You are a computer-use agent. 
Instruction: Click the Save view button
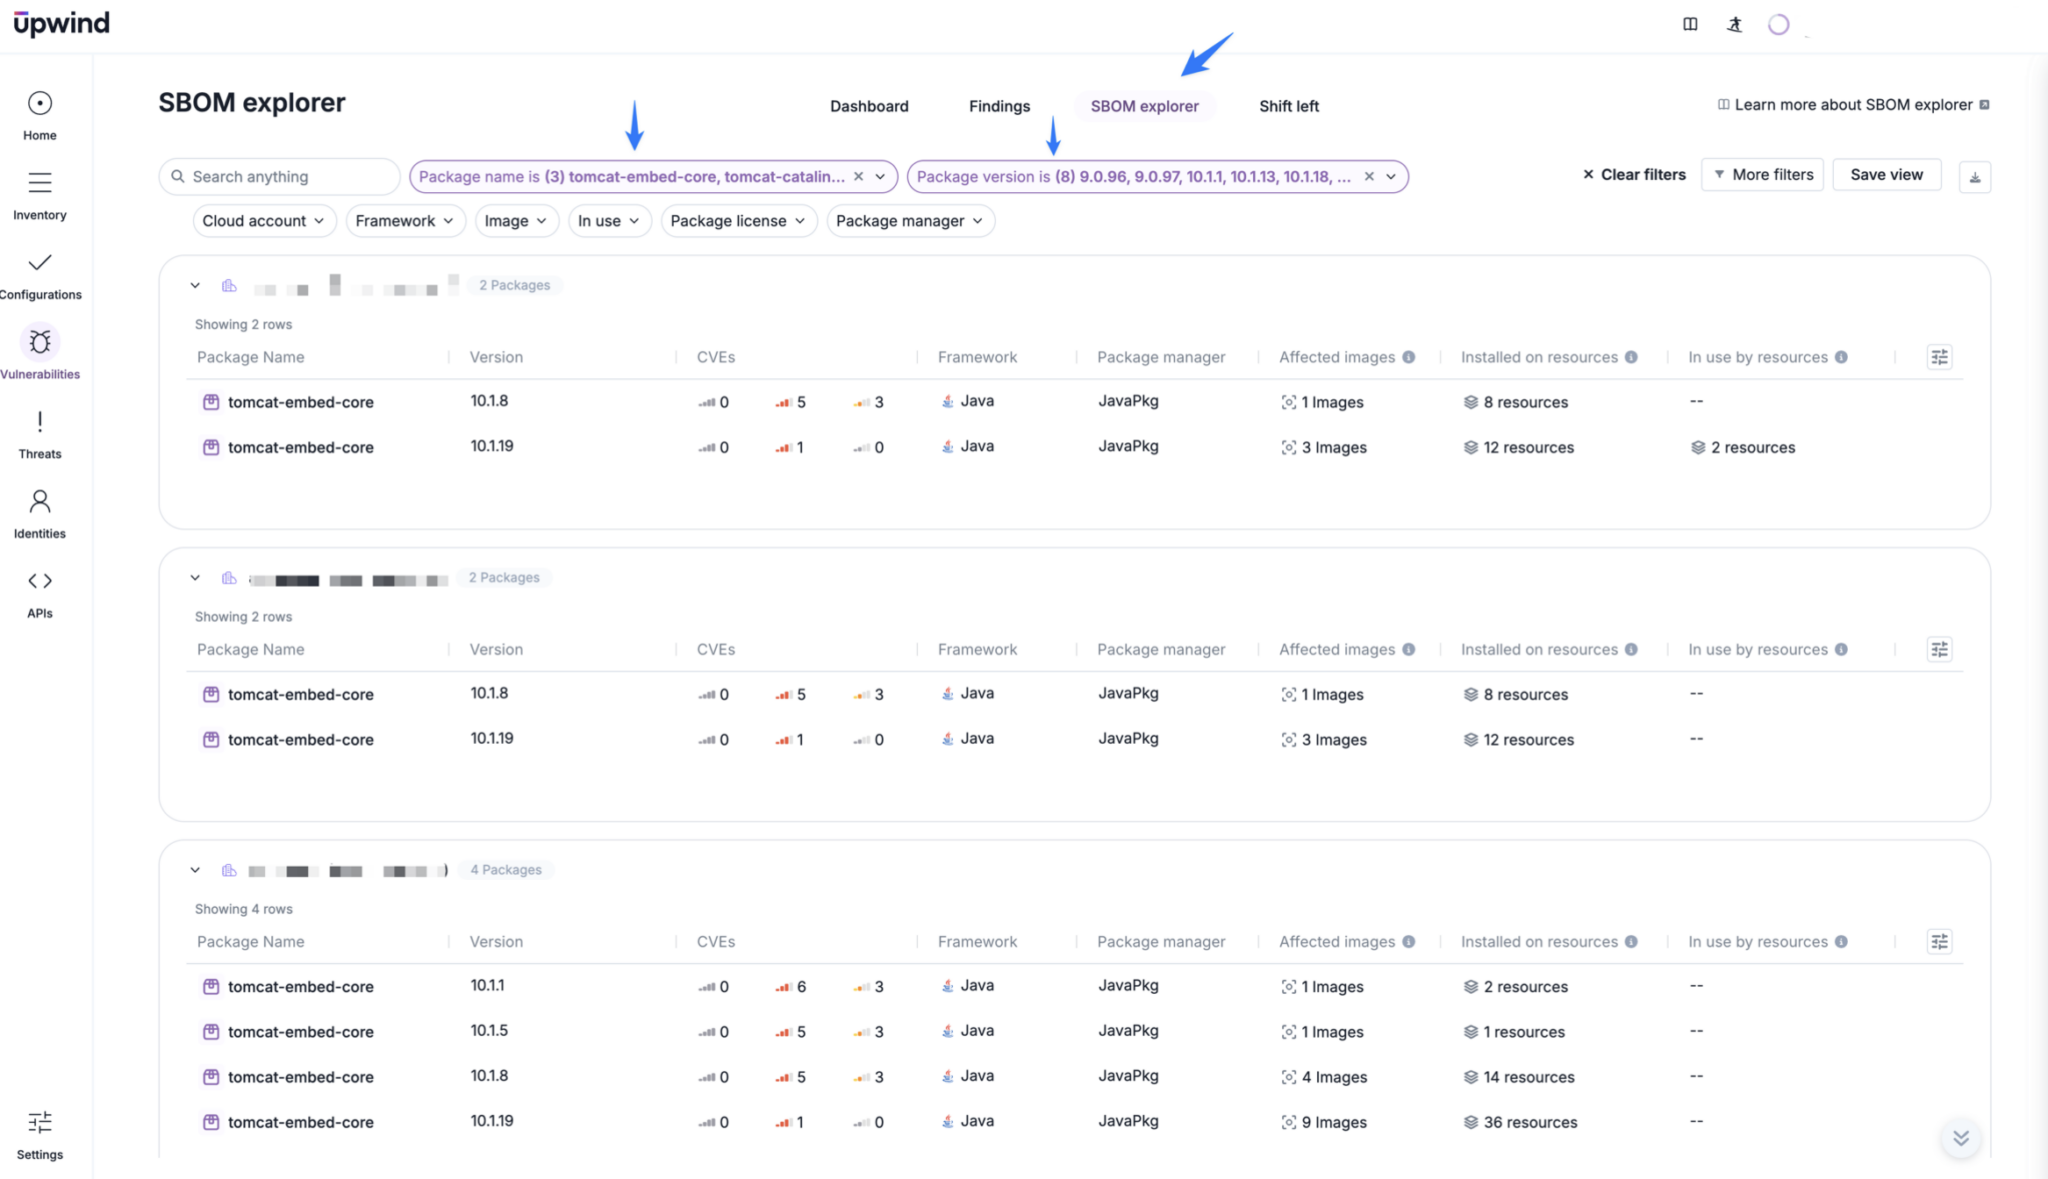click(1885, 174)
